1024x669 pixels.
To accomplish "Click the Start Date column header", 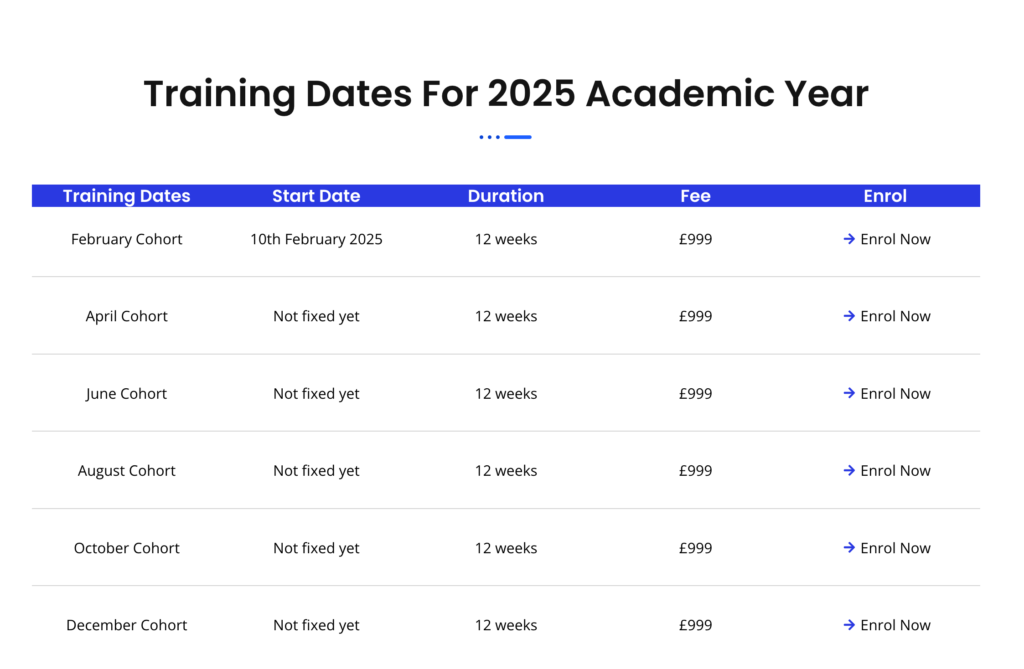I will [316, 196].
